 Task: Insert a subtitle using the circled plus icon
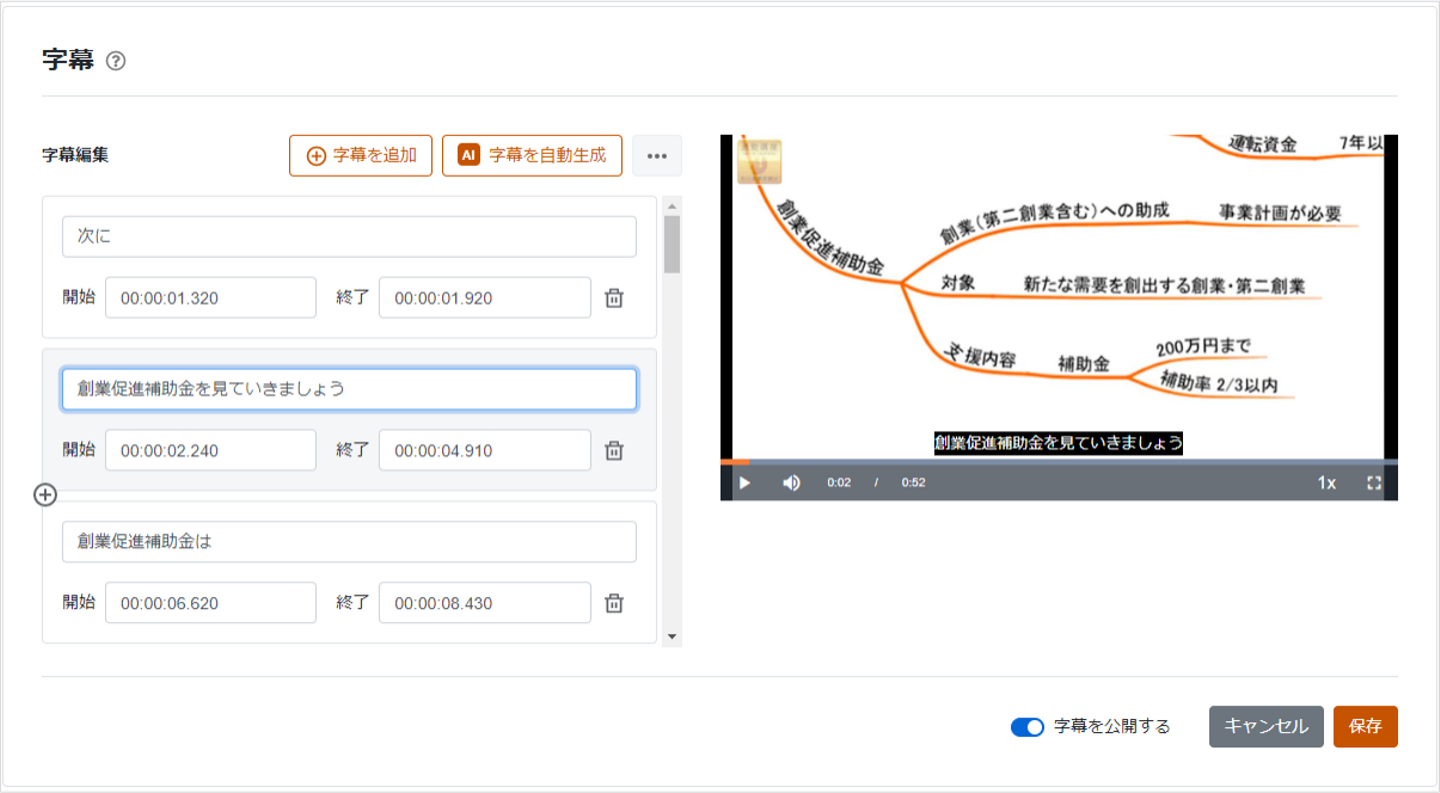click(x=46, y=495)
